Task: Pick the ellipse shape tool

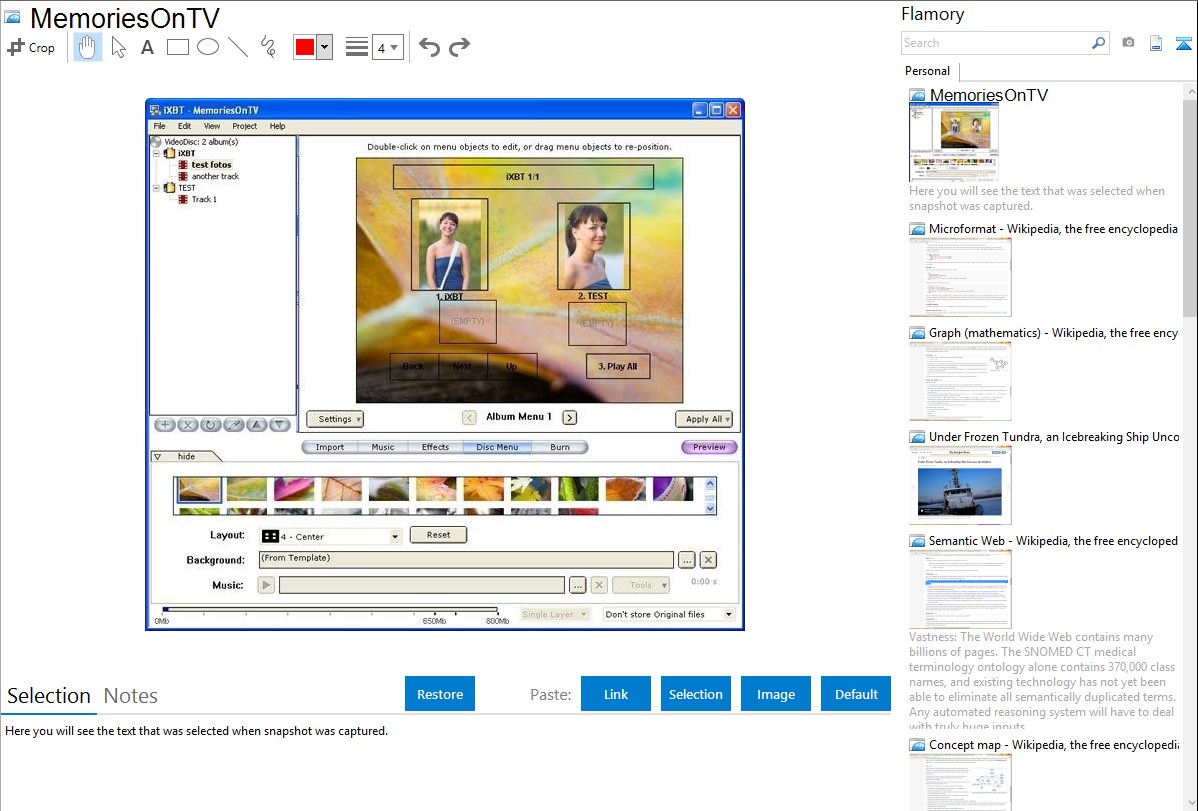Action: point(208,47)
